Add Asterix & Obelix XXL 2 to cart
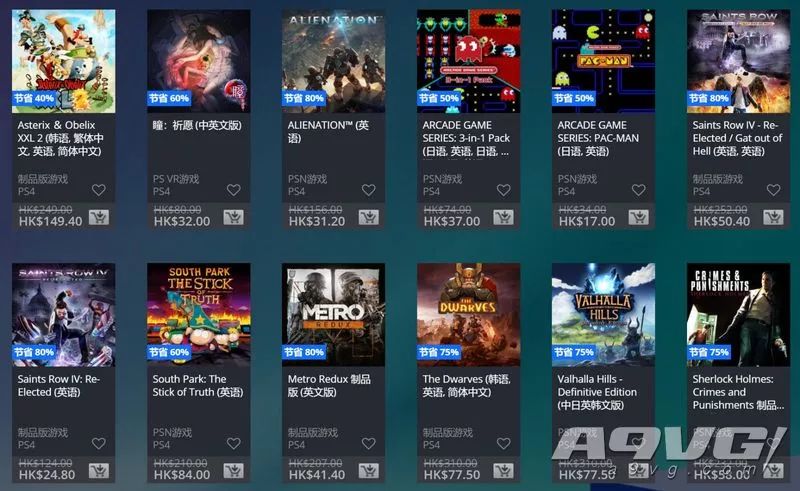 tap(98, 217)
